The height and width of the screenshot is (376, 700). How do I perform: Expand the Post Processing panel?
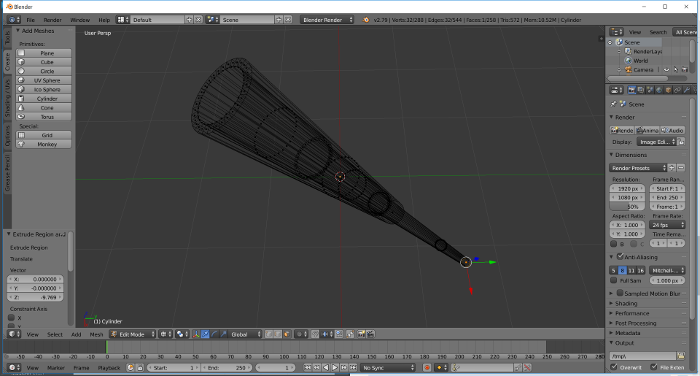click(x=635, y=323)
